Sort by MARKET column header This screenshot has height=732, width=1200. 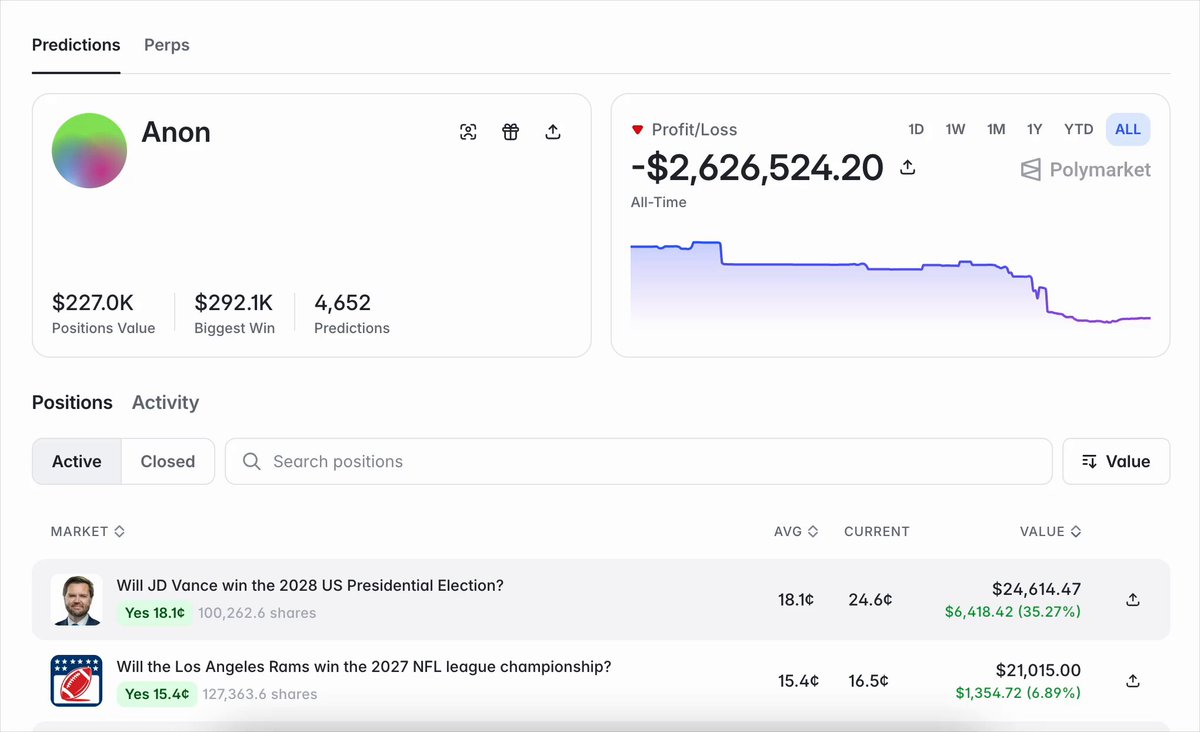pos(88,531)
